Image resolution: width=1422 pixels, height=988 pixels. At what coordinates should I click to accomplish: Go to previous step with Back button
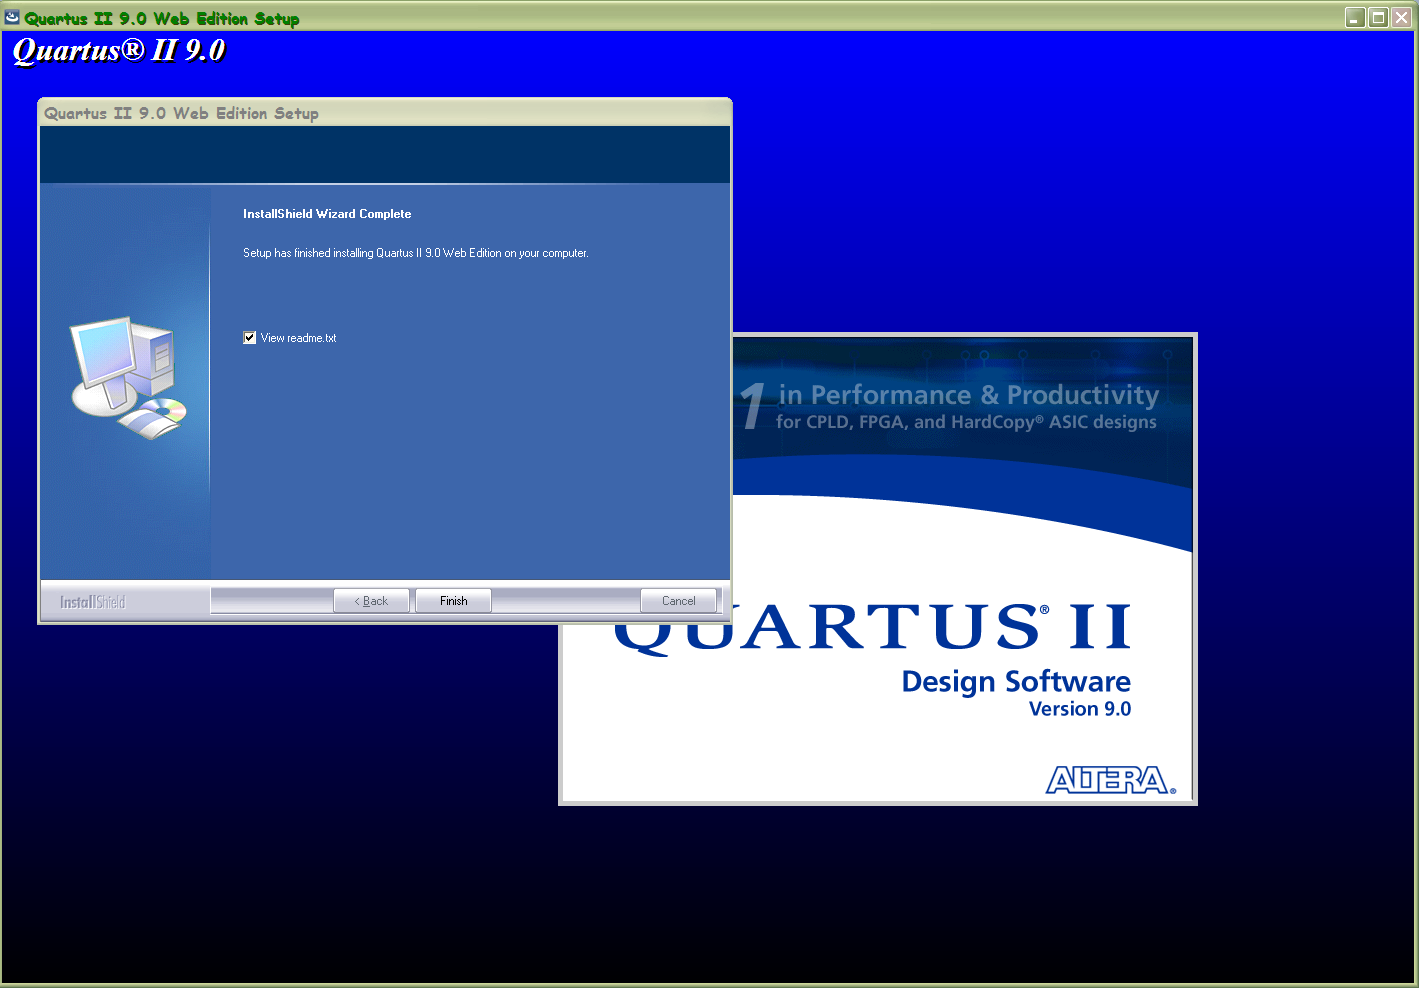pos(371,601)
